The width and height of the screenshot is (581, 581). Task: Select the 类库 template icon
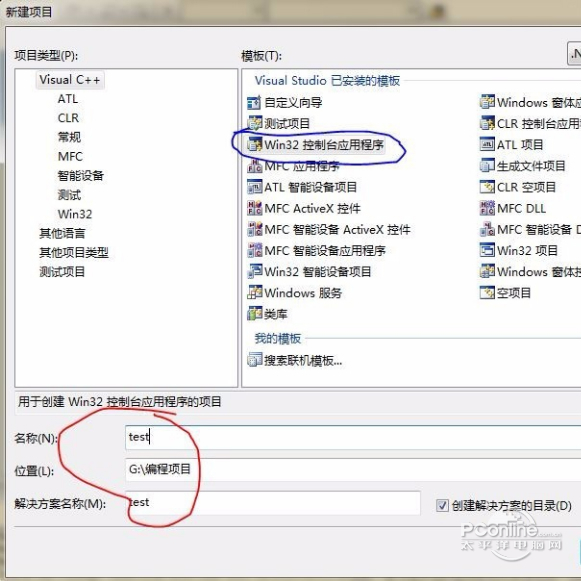[x=254, y=314]
